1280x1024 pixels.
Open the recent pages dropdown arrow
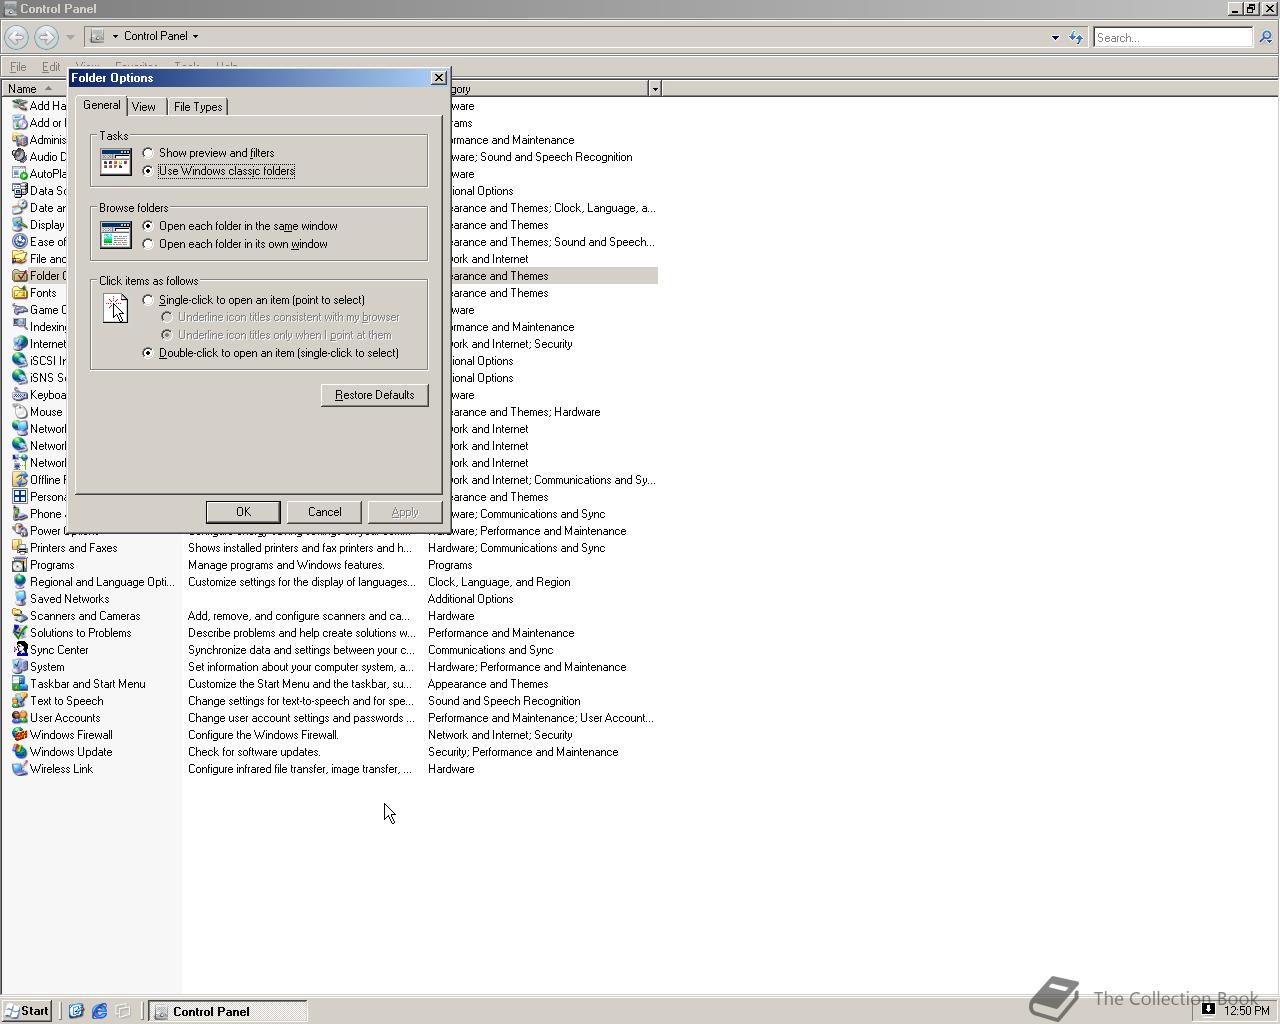tap(70, 37)
